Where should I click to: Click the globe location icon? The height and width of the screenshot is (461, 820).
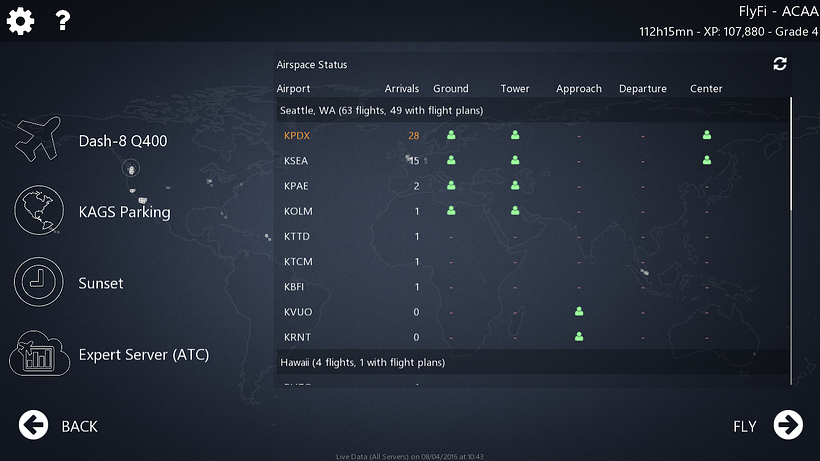pyautogui.click(x=39, y=210)
